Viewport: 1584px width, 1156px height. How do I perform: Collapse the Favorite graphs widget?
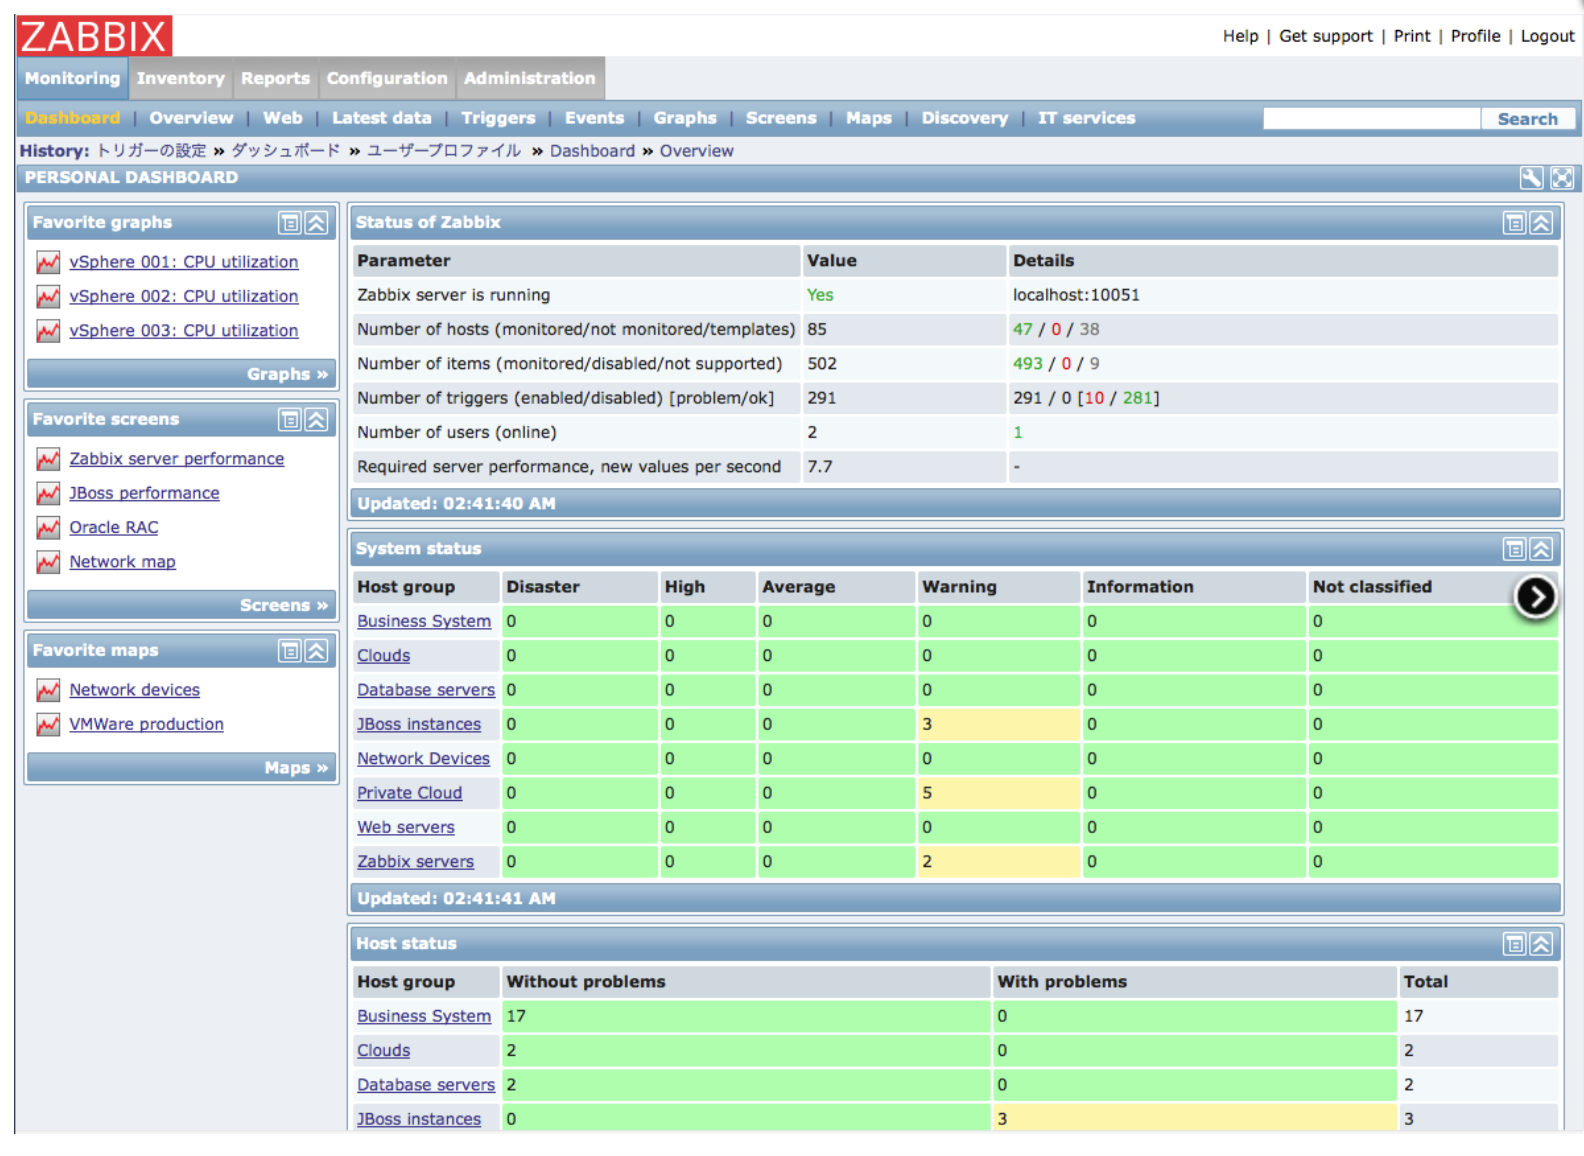tap(317, 223)
